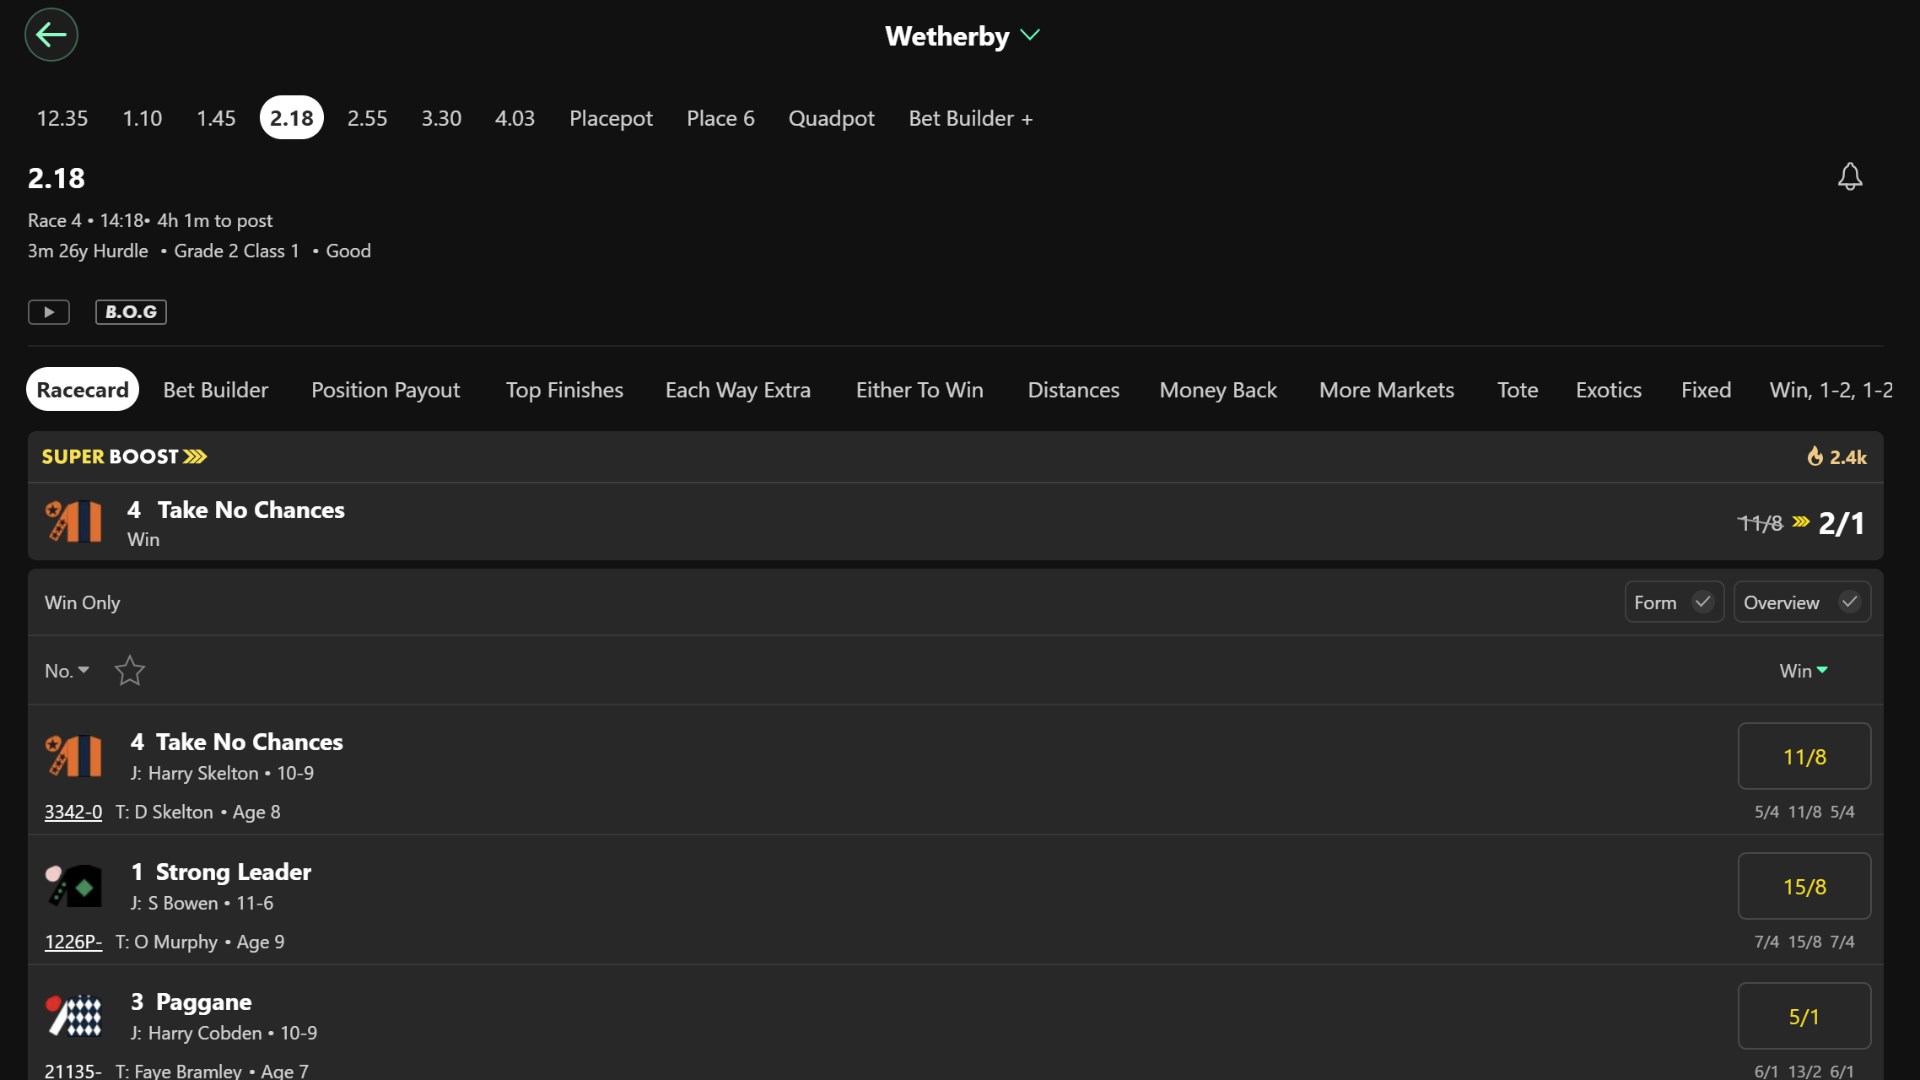1920x1080 pixels.
Task: Tap the Paggane jockey silks
Action: (x=74, y=1016)
